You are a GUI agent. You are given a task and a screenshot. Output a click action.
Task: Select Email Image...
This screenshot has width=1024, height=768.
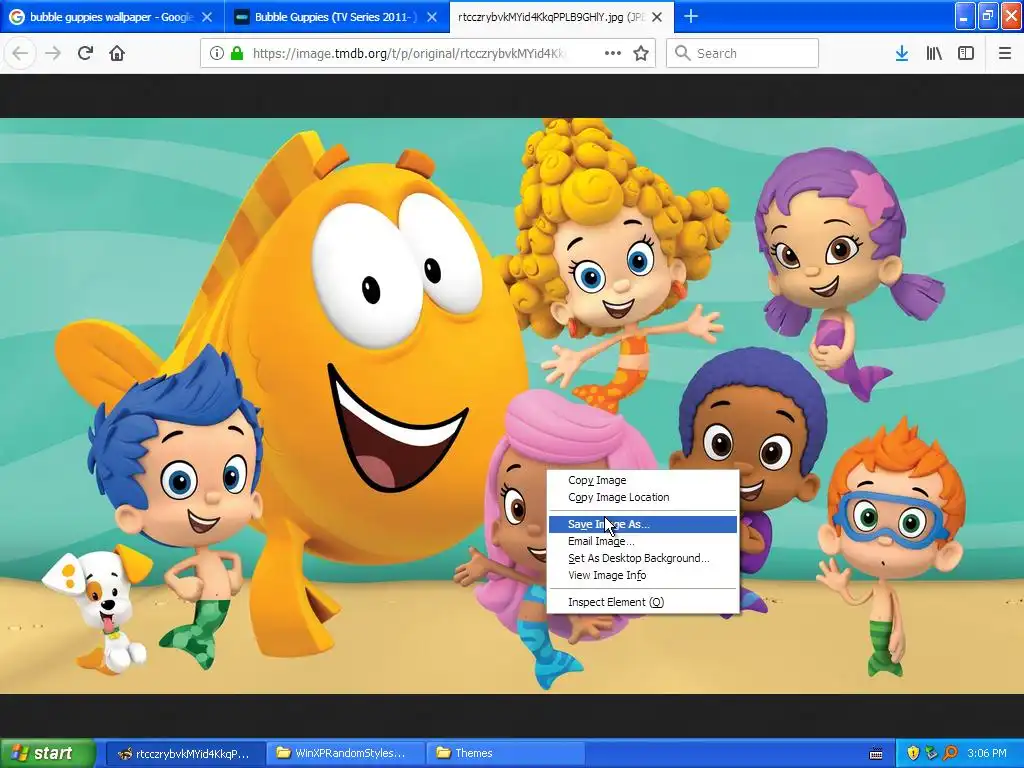(x=643, y=541)
